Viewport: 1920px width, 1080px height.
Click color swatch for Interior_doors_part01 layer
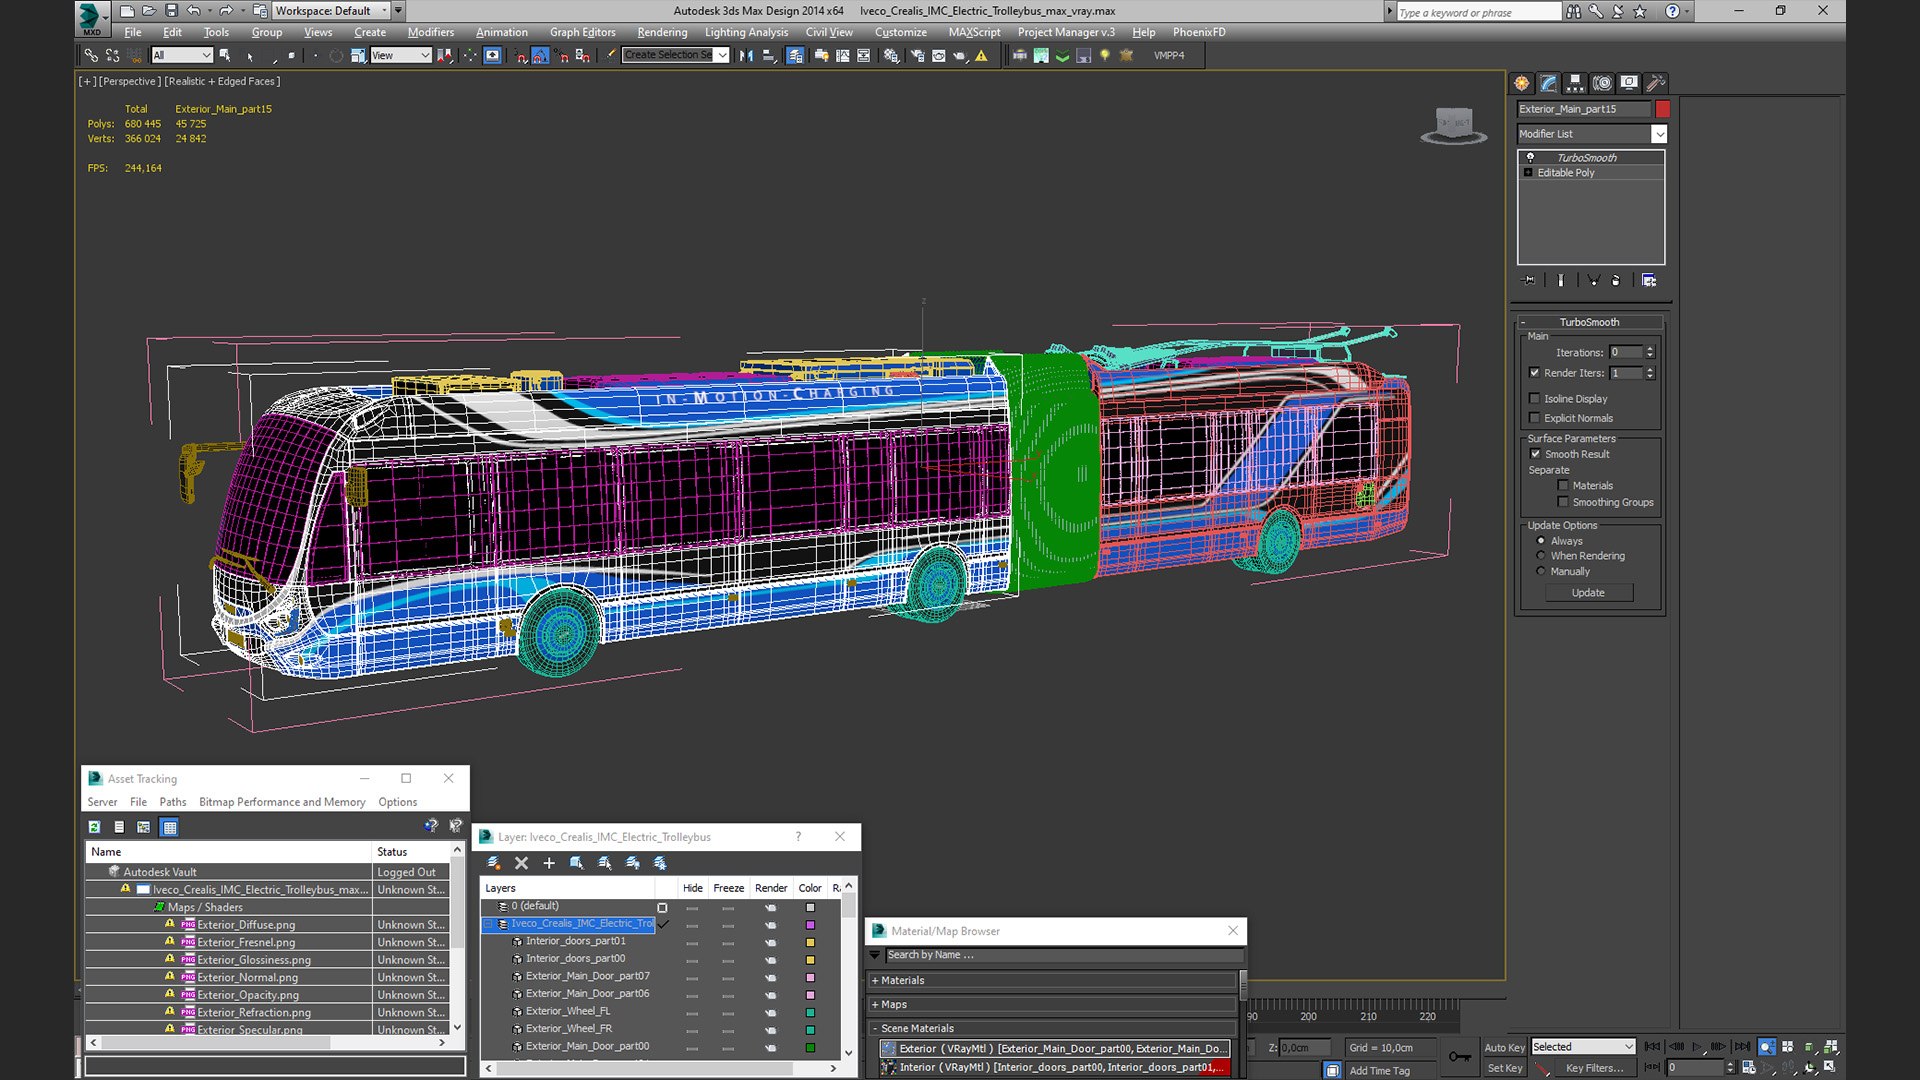(x=810, y=942)
